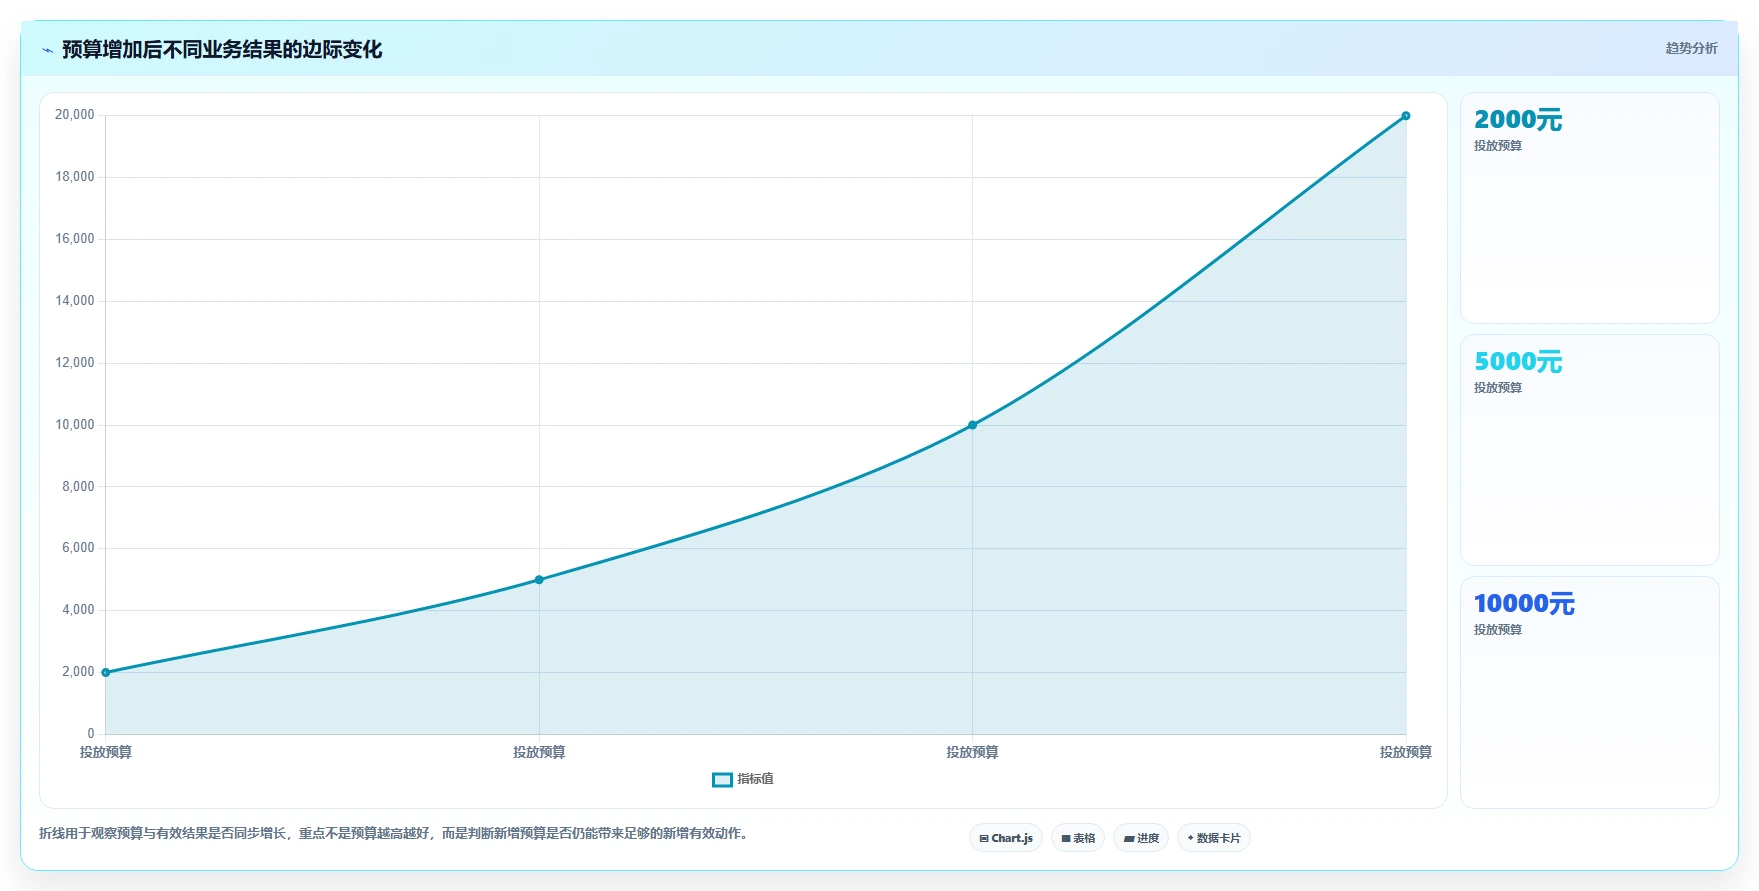The image size is (1759, 891).
Task: Click the 16,000 y-axis label
Action: (75, 239)
